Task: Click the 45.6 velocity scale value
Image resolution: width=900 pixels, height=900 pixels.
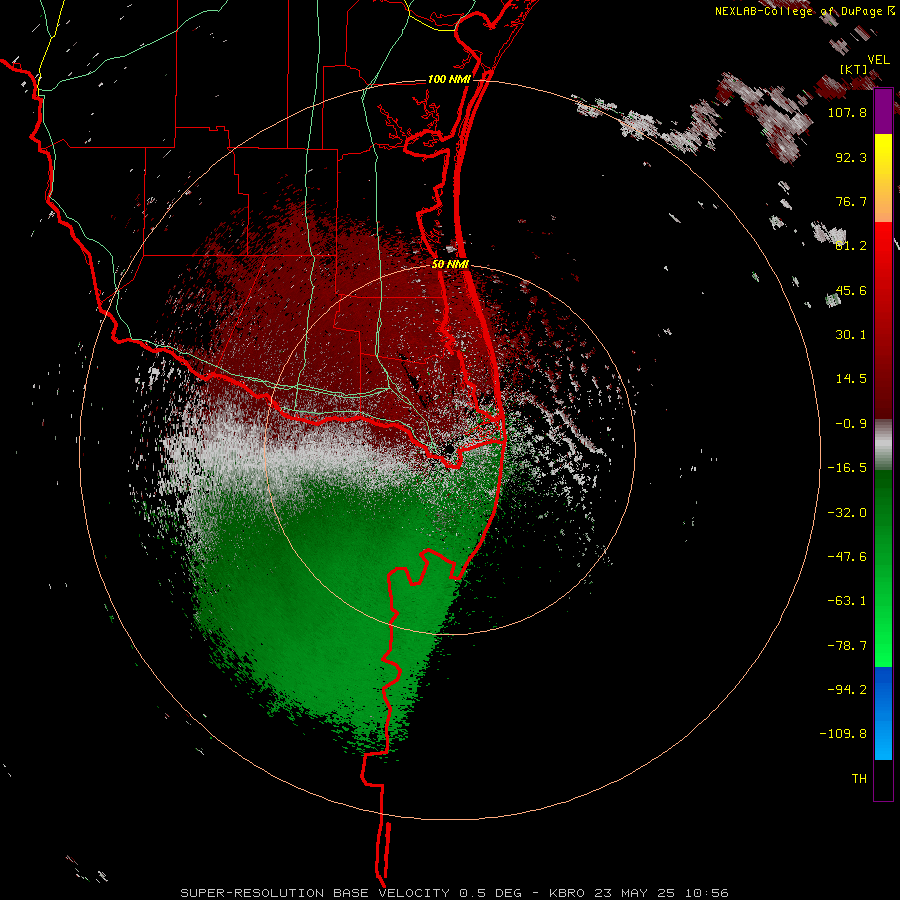Action: [851, 290]
